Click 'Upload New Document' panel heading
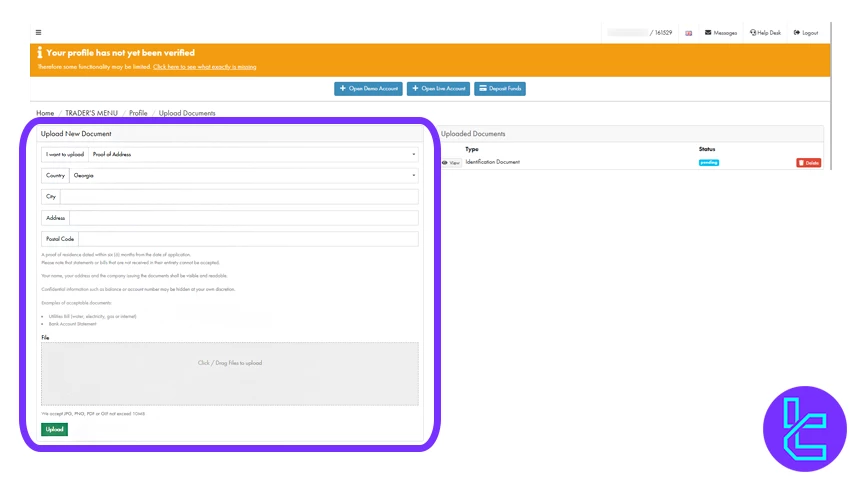 [x=76, y=133]
